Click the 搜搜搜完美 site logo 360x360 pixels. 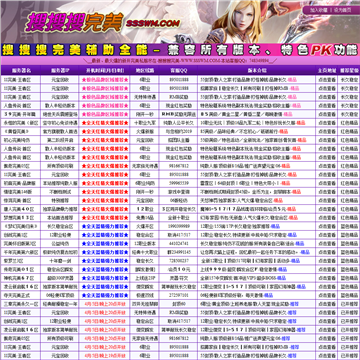[74, 23]
